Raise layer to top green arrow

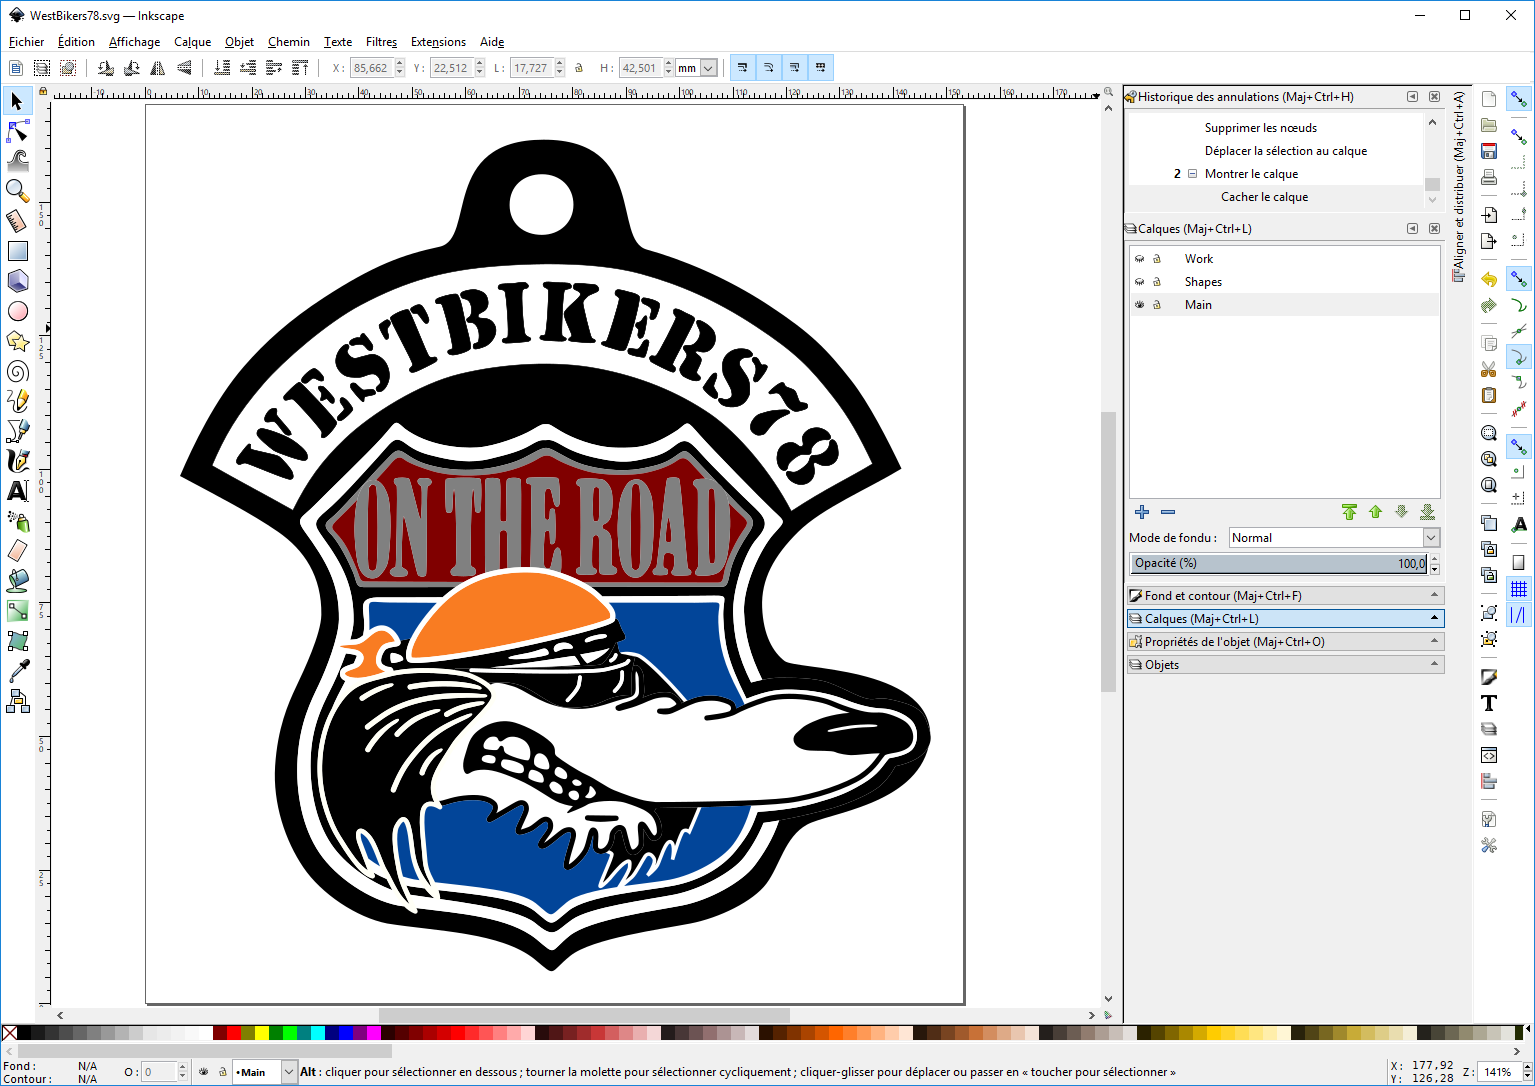(x=1349, y=512)
